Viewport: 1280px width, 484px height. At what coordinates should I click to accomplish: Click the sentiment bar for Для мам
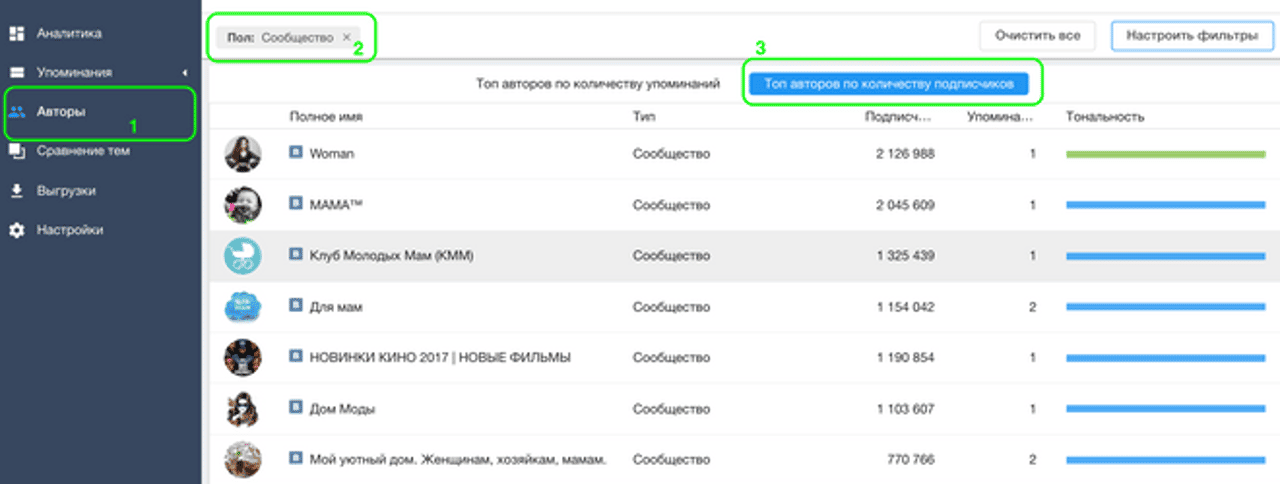click(1166, 306)
